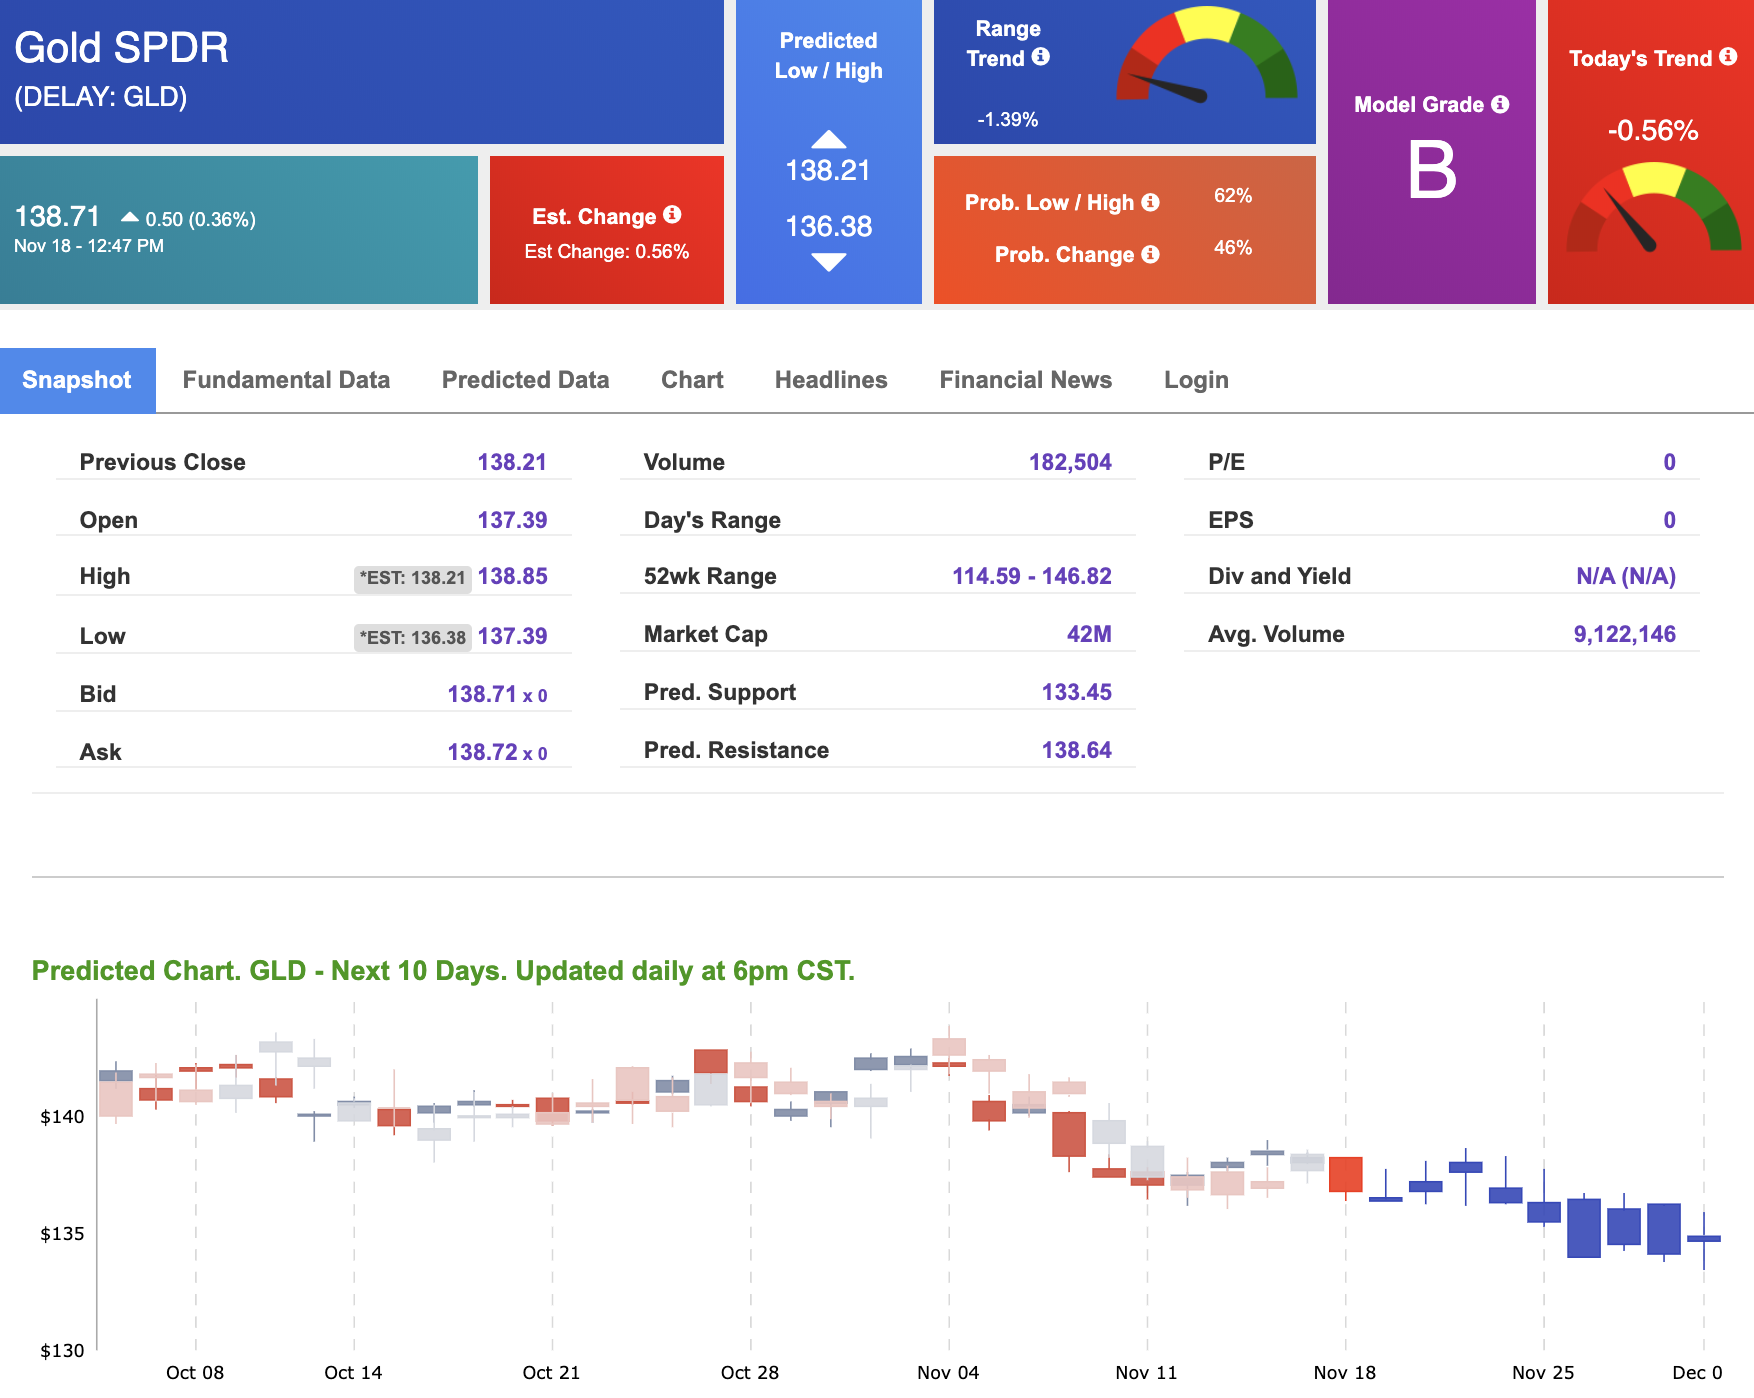The image size is (1754, 1398).
Task: Click the Range Trend gauge
Action: [1207, 55]
